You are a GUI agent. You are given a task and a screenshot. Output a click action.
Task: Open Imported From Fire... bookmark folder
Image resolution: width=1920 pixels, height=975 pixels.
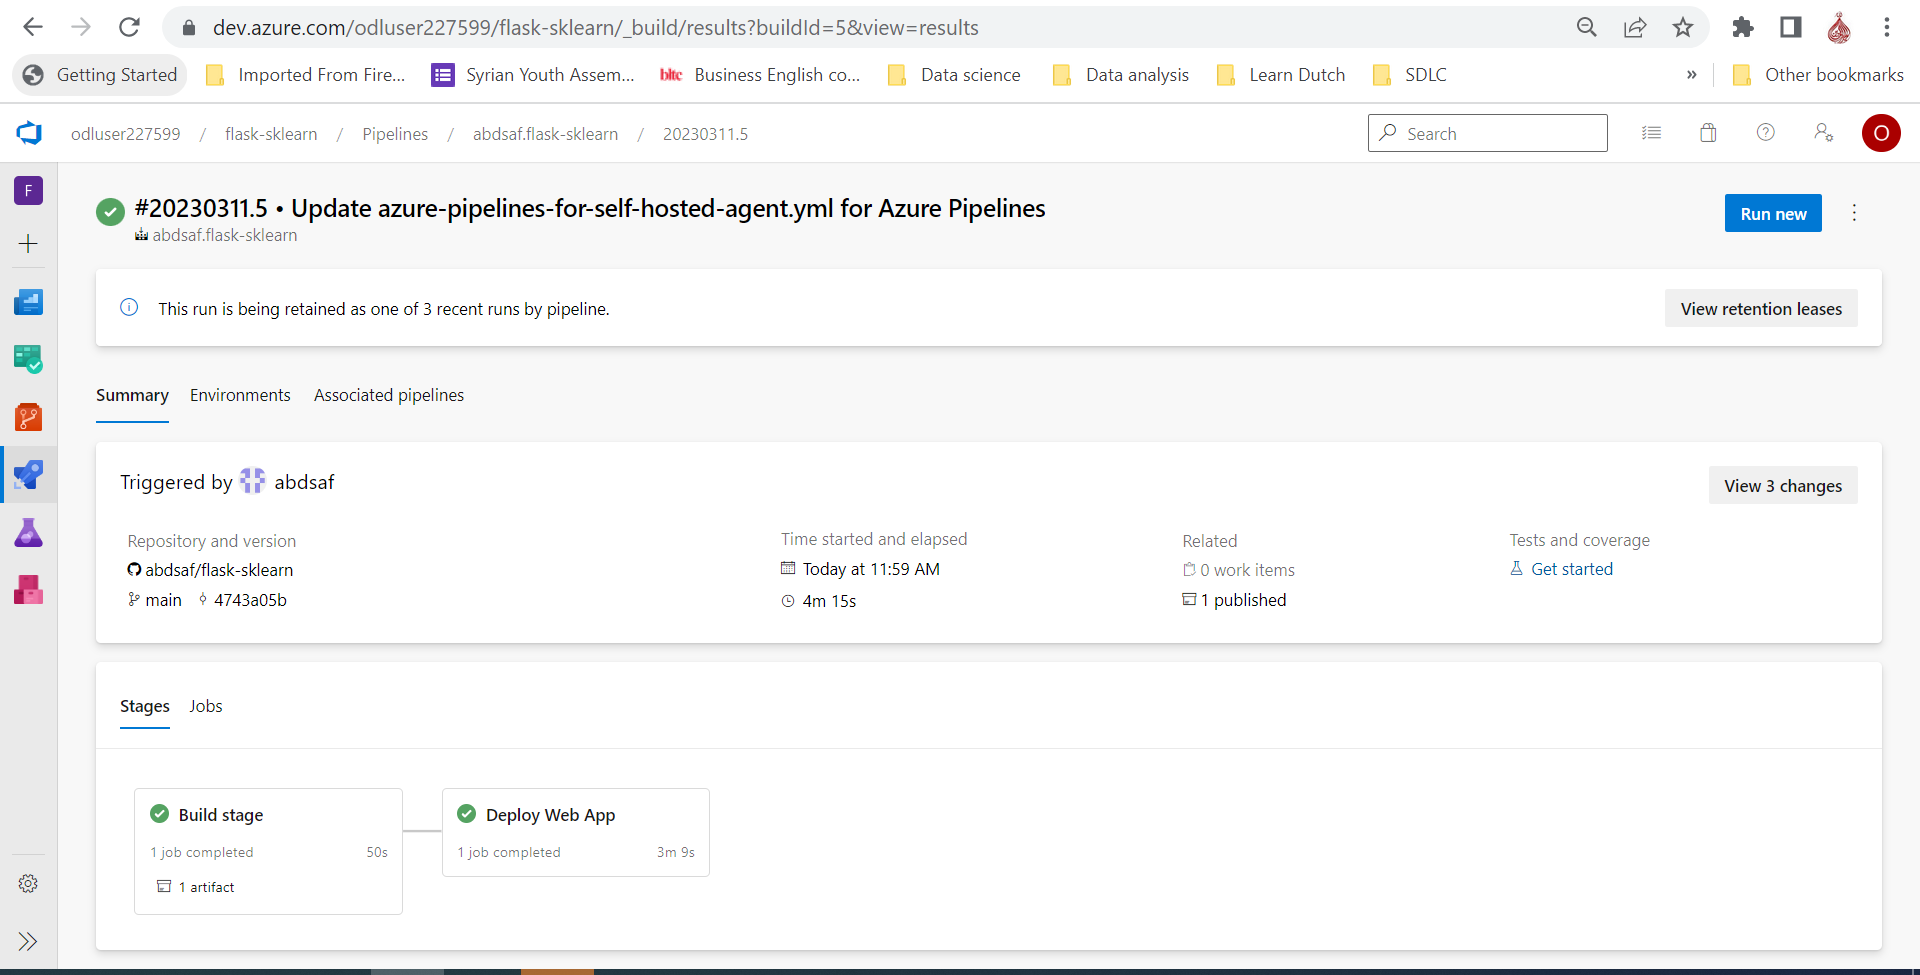pyautogui.click(x=305, y=75)
